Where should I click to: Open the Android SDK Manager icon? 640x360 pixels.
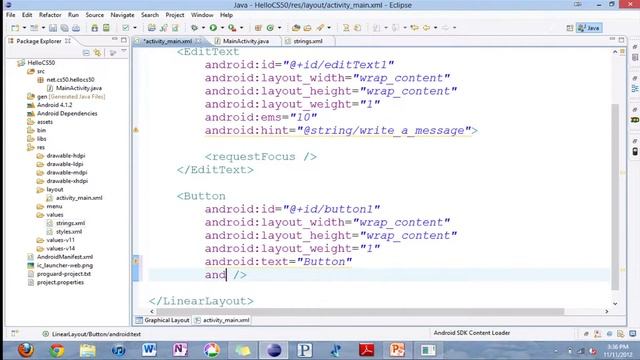[95, 28]
